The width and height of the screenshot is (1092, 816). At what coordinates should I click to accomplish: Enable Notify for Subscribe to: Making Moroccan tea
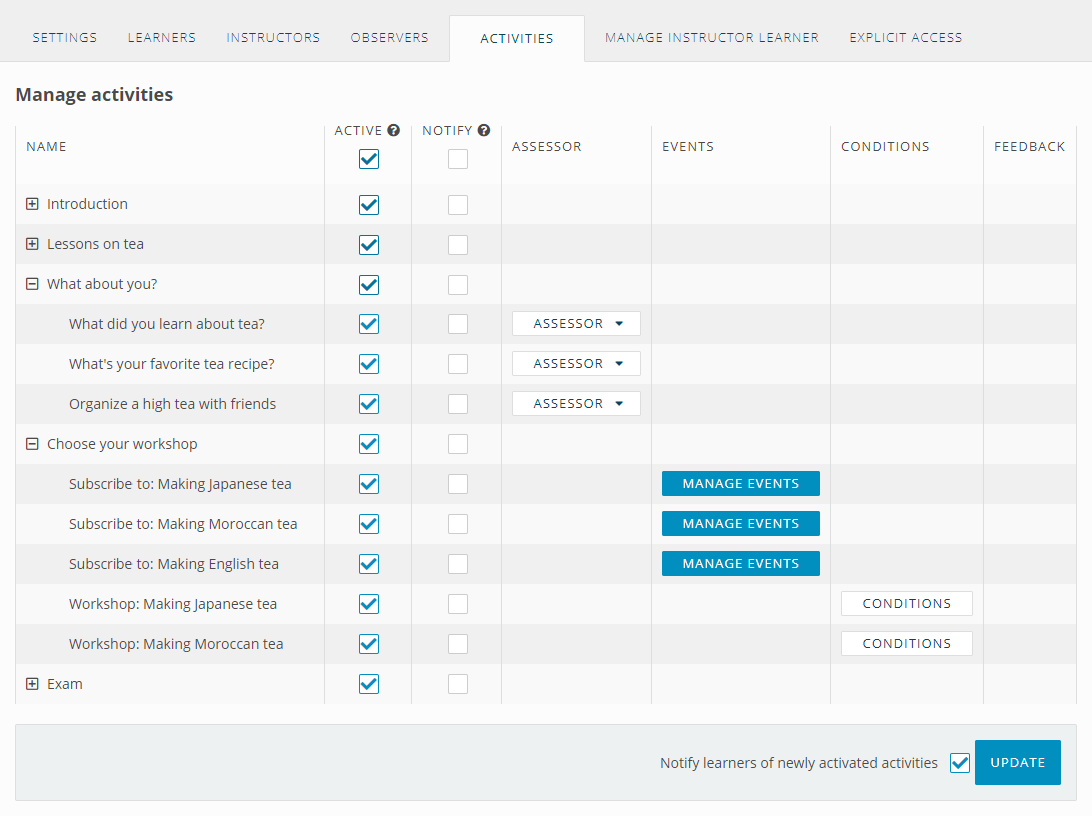click(458, 524)
